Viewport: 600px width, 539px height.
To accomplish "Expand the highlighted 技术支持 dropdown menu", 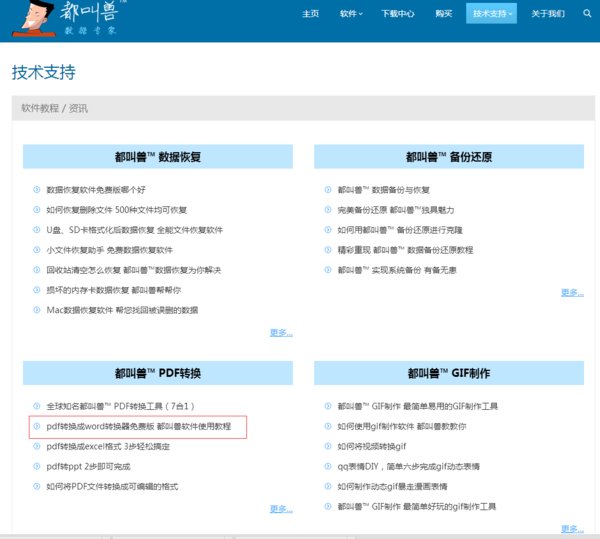I will (491, 13).
